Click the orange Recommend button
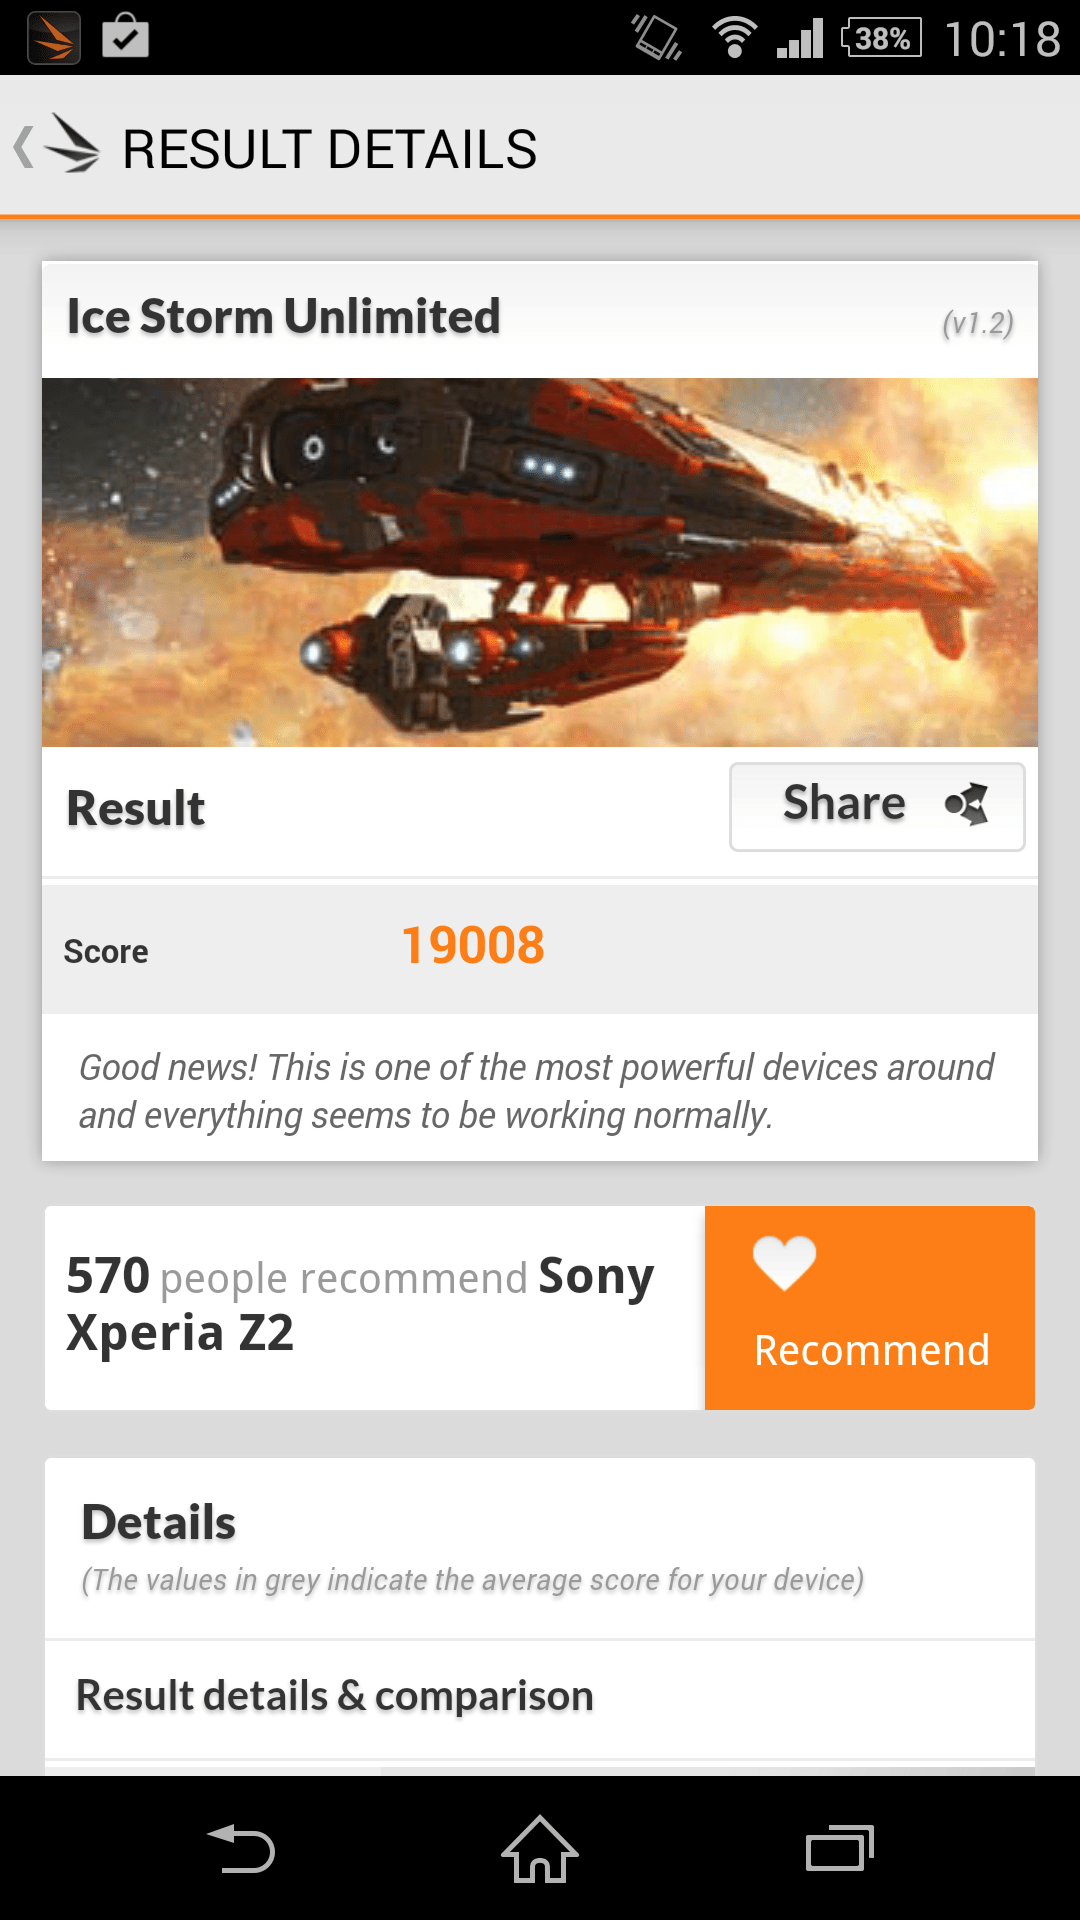 (870, 1308)
